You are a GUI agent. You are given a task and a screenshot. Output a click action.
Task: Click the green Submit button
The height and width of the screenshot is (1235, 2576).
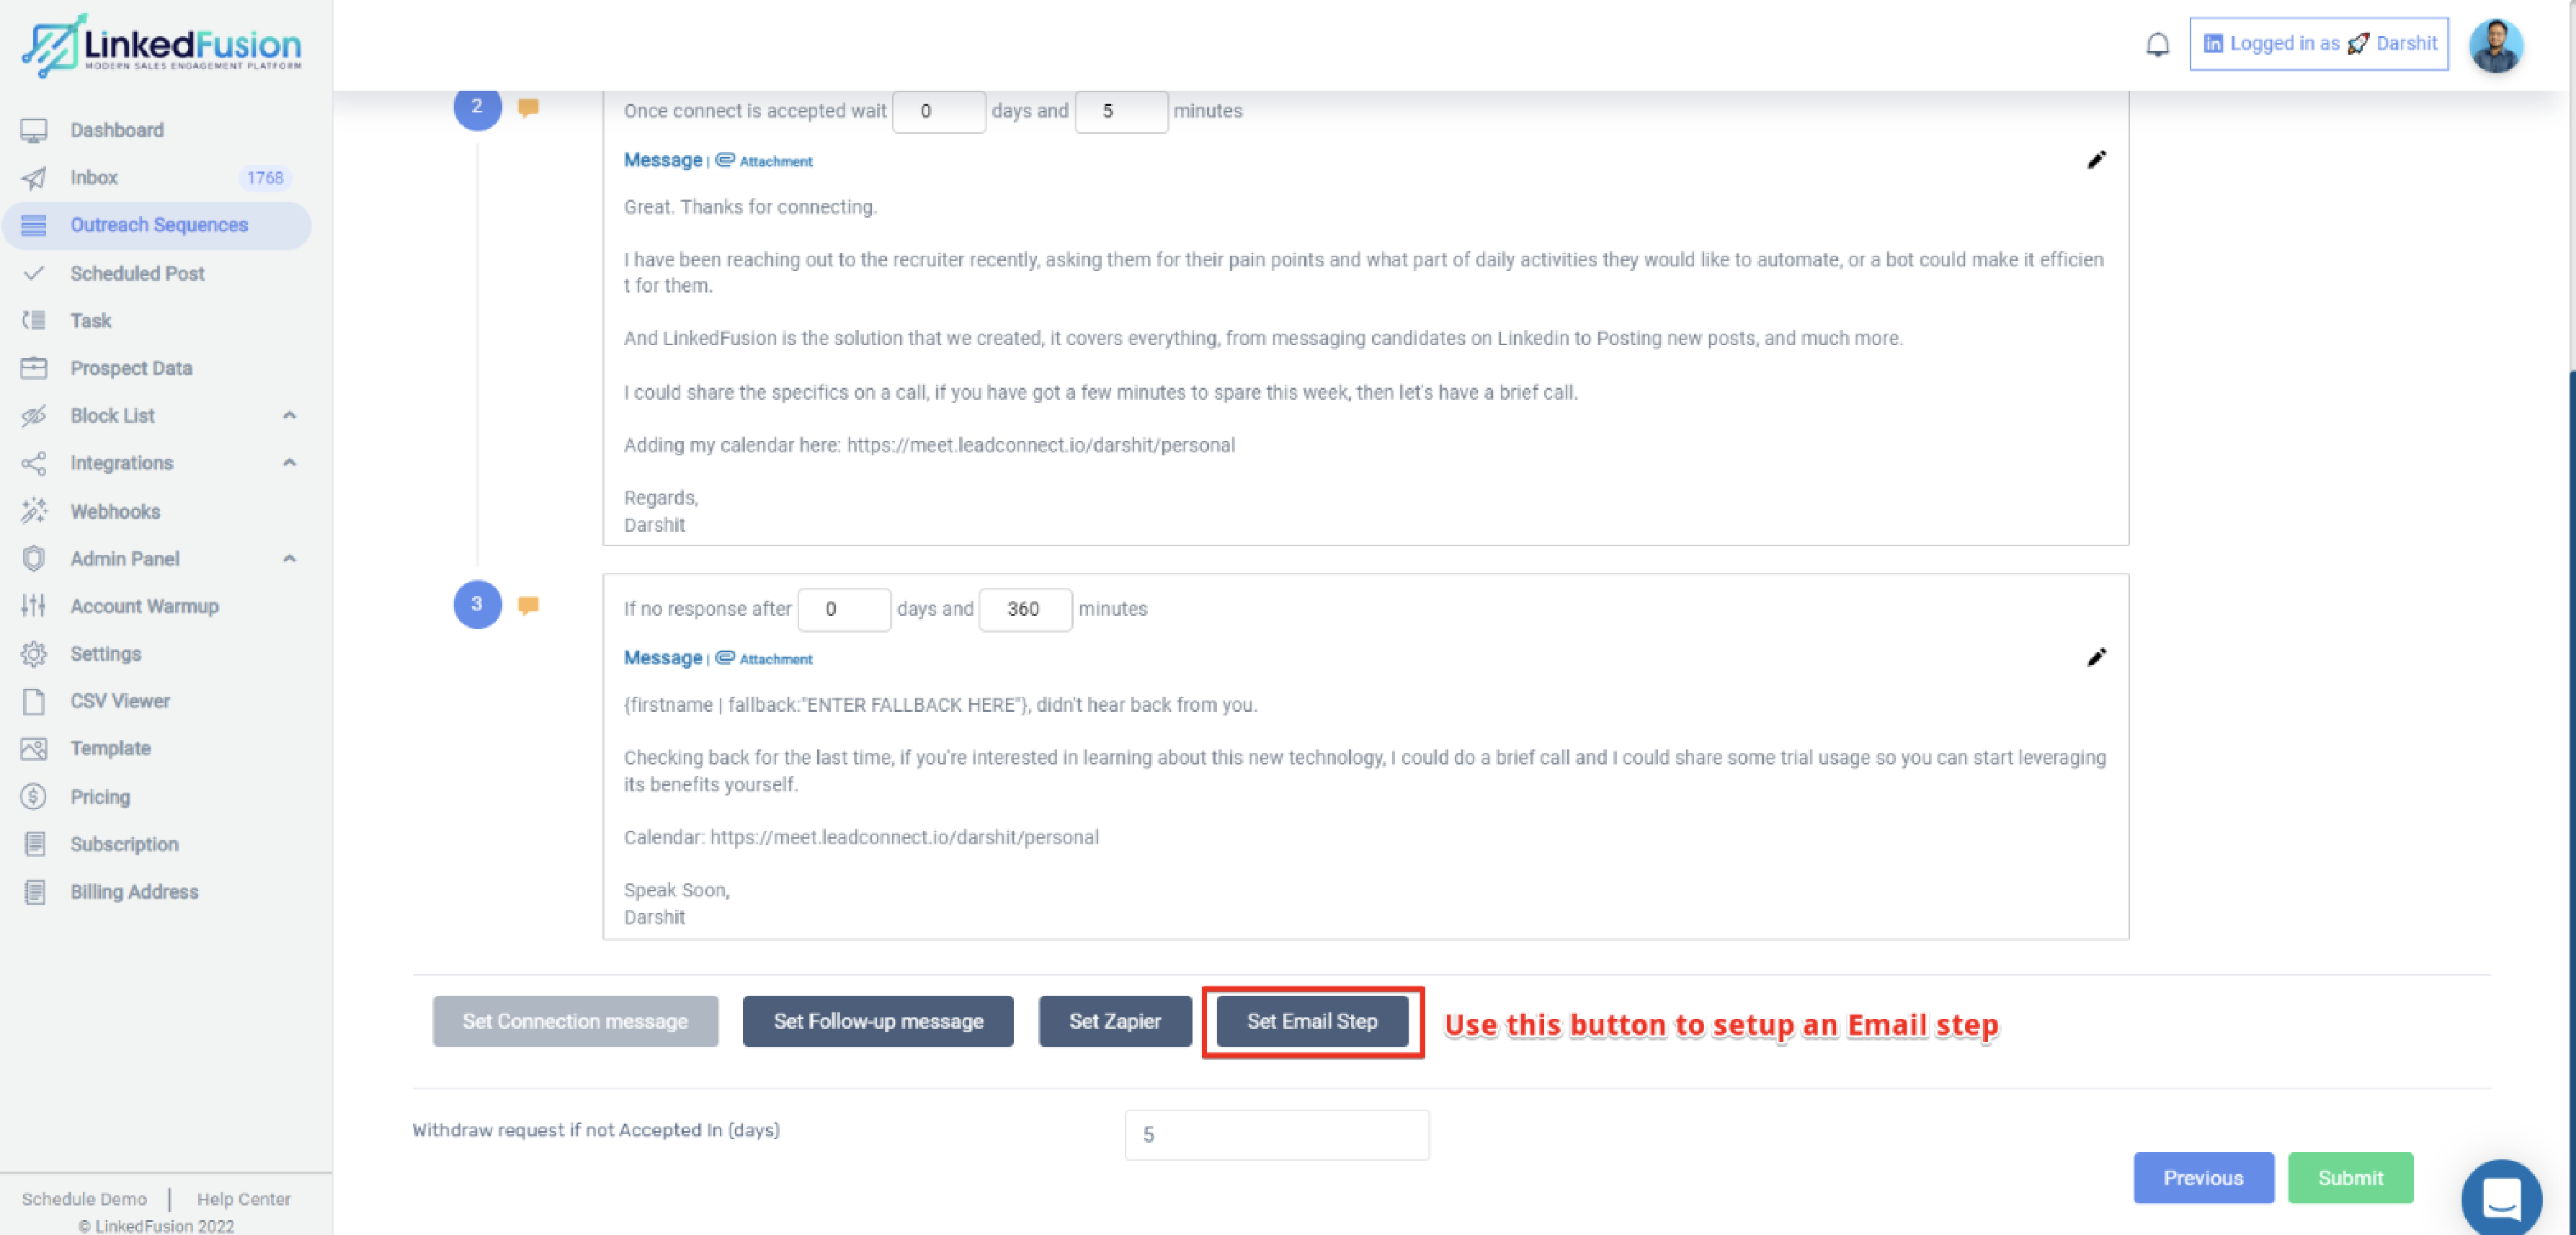point(2350,1178)
